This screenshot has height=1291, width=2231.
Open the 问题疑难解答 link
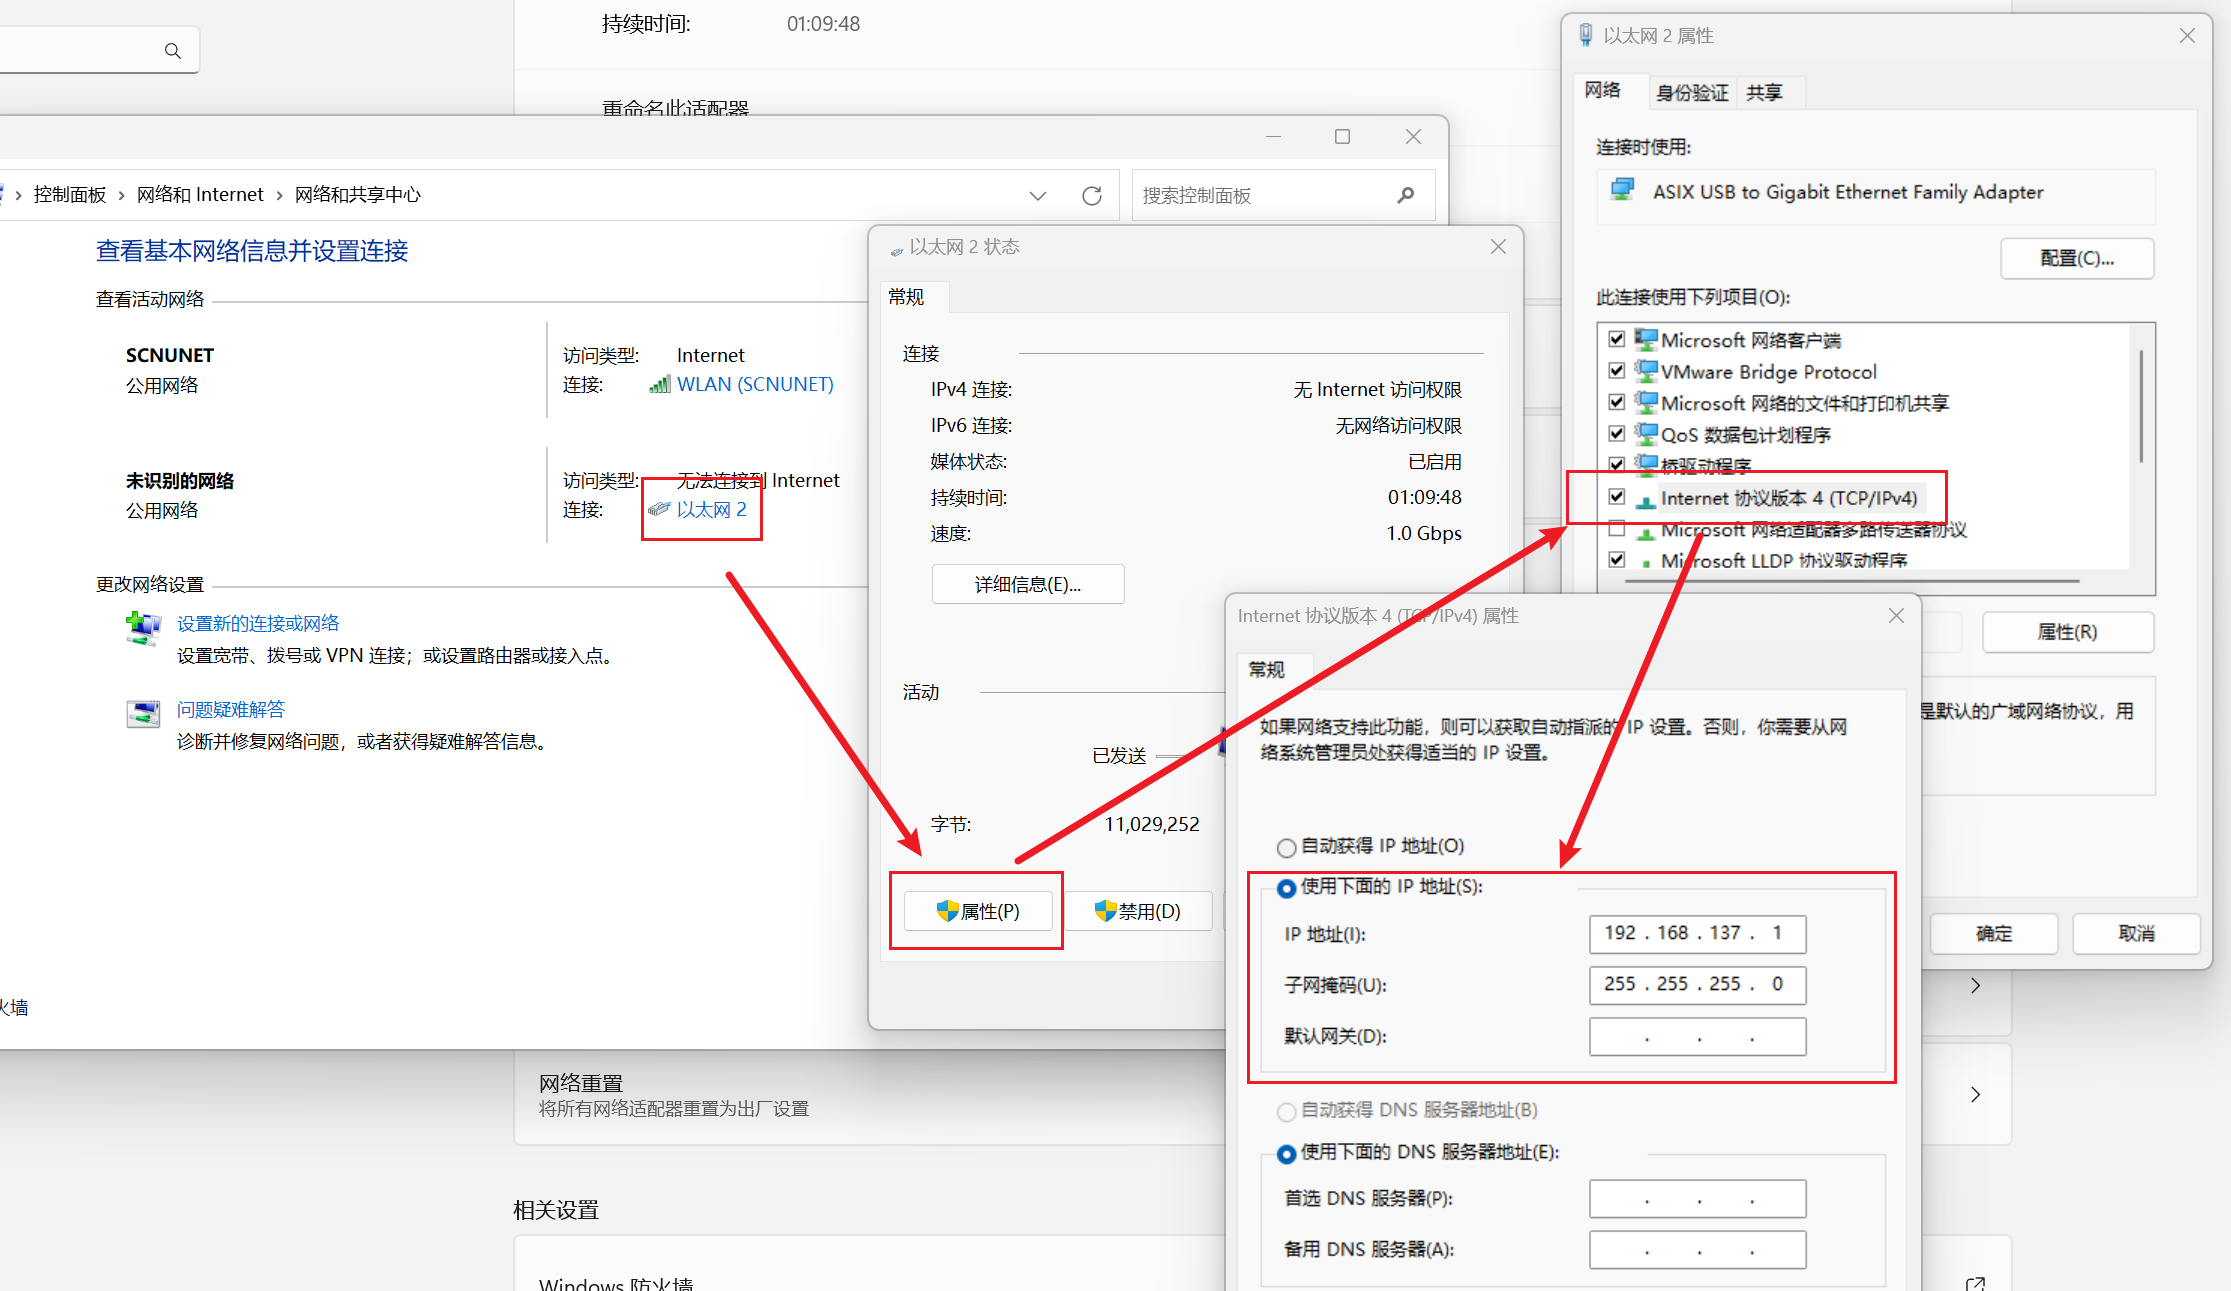tap(231, 709)
